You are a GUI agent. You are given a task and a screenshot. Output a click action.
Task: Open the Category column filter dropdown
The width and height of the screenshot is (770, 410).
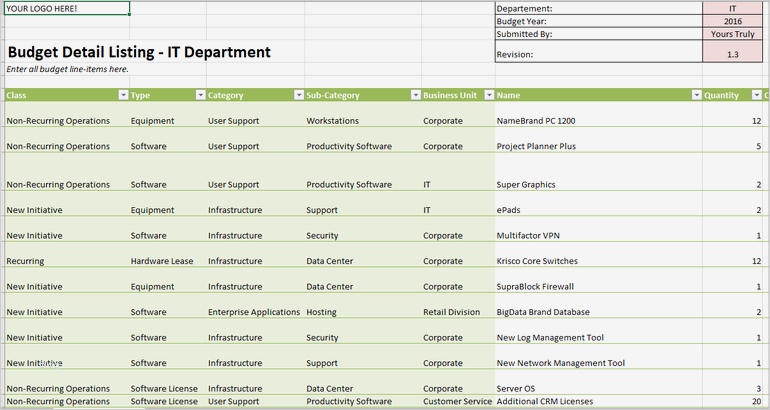[299, 95]
